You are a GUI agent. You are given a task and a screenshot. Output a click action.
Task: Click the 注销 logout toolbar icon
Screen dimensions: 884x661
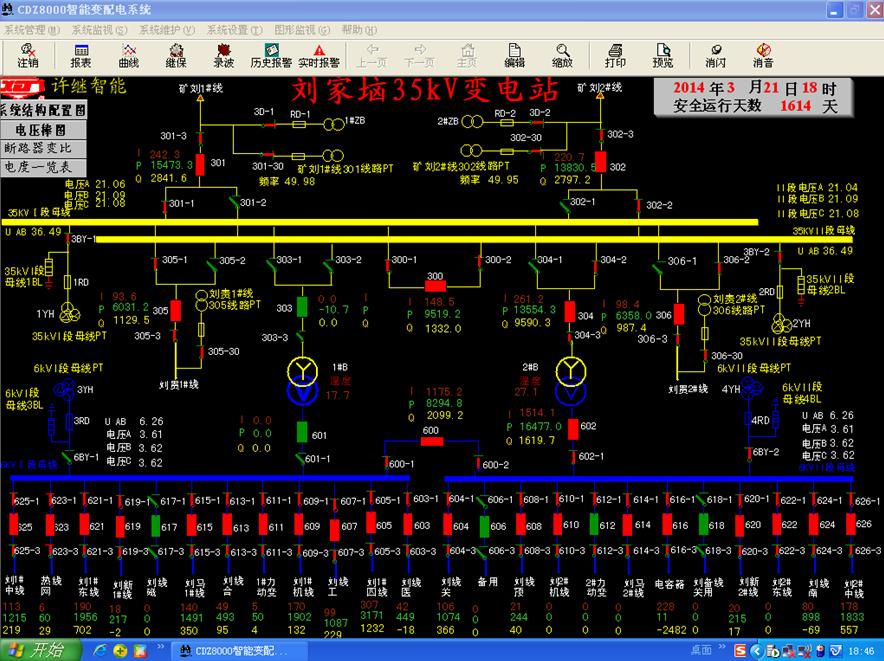(x=27, y=55)
